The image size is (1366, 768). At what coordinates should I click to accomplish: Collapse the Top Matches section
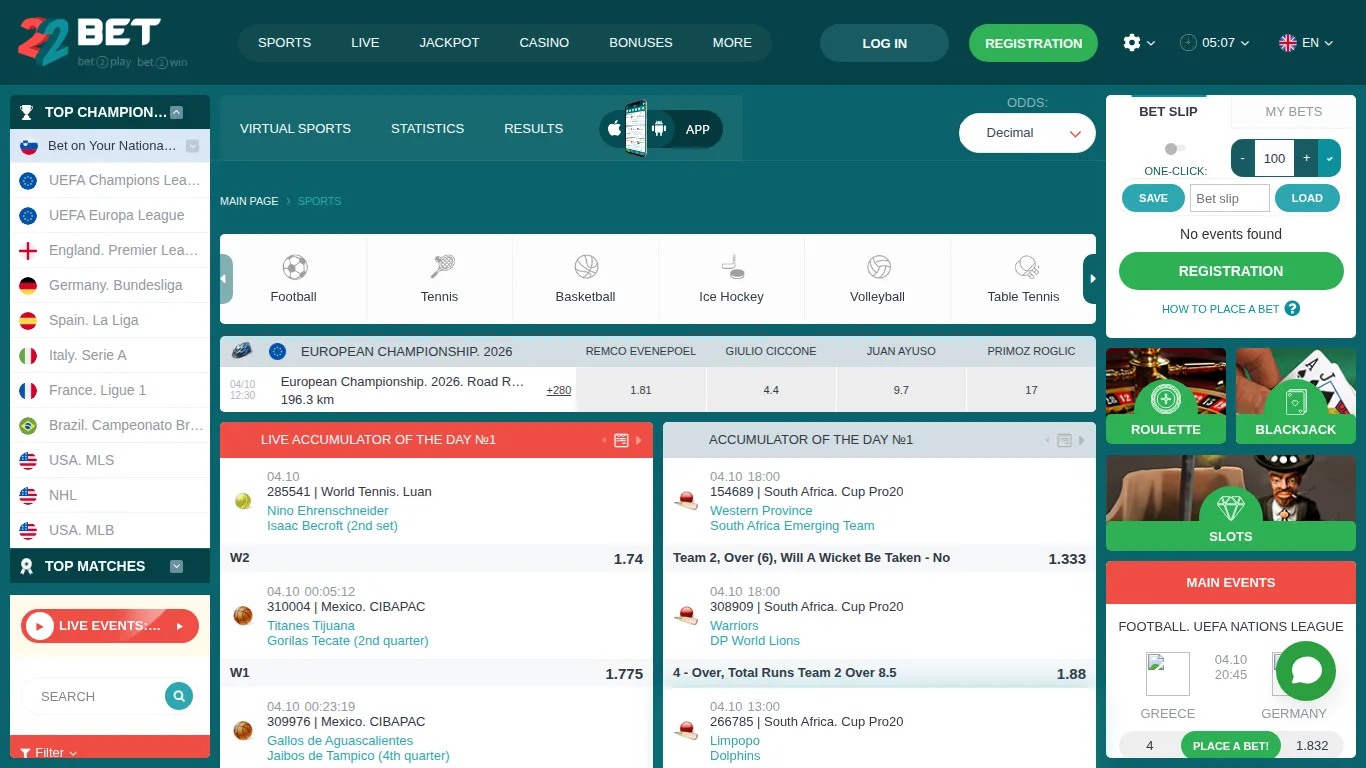pos(177,566)
